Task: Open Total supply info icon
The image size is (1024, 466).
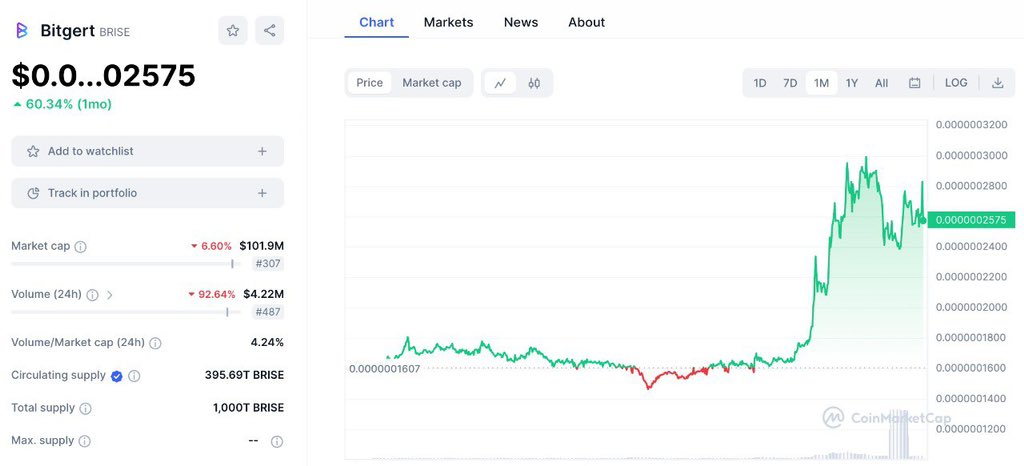Action: [86, 409]
